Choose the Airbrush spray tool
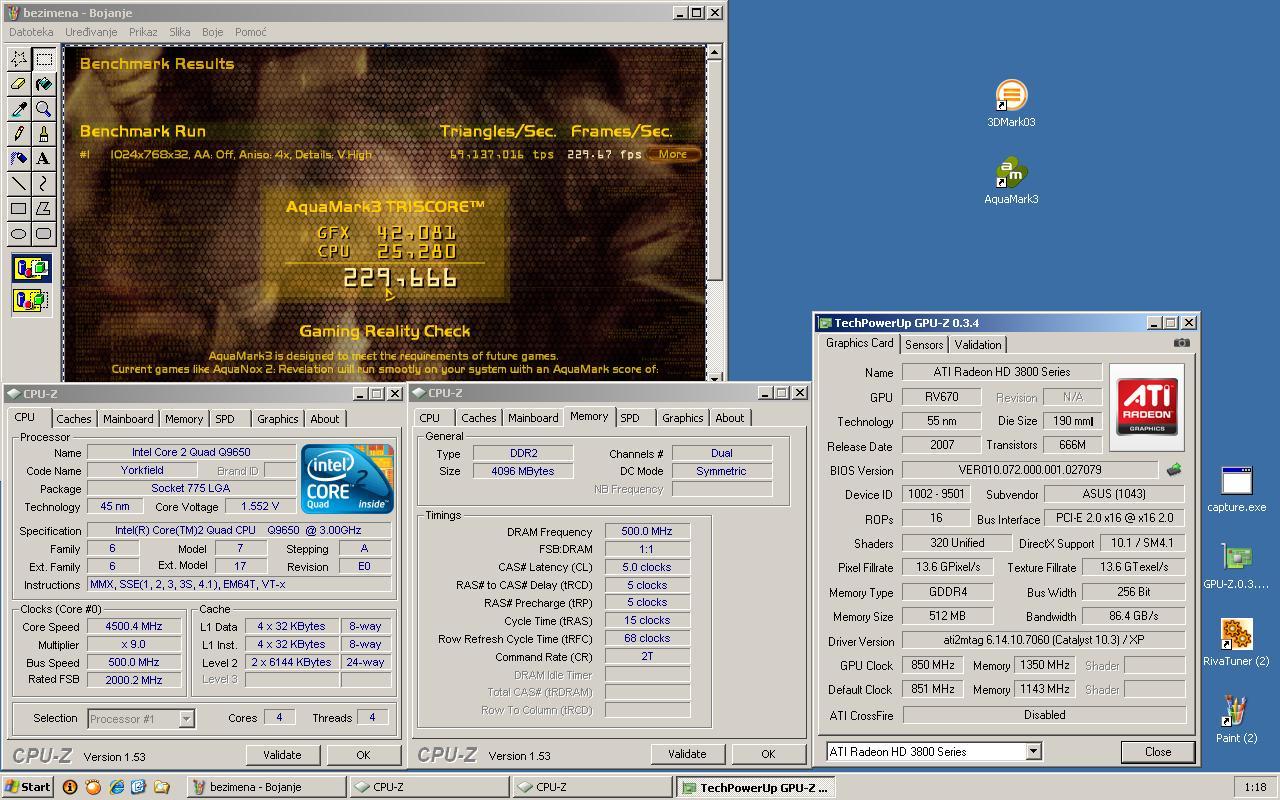 click(19, 158)
